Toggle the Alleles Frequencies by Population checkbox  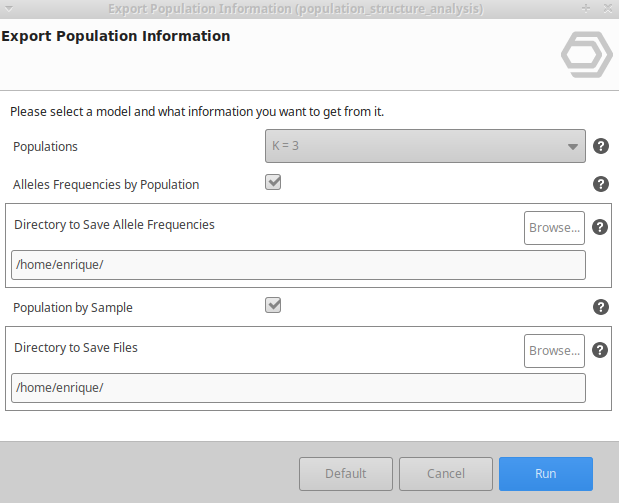(273, 183)
